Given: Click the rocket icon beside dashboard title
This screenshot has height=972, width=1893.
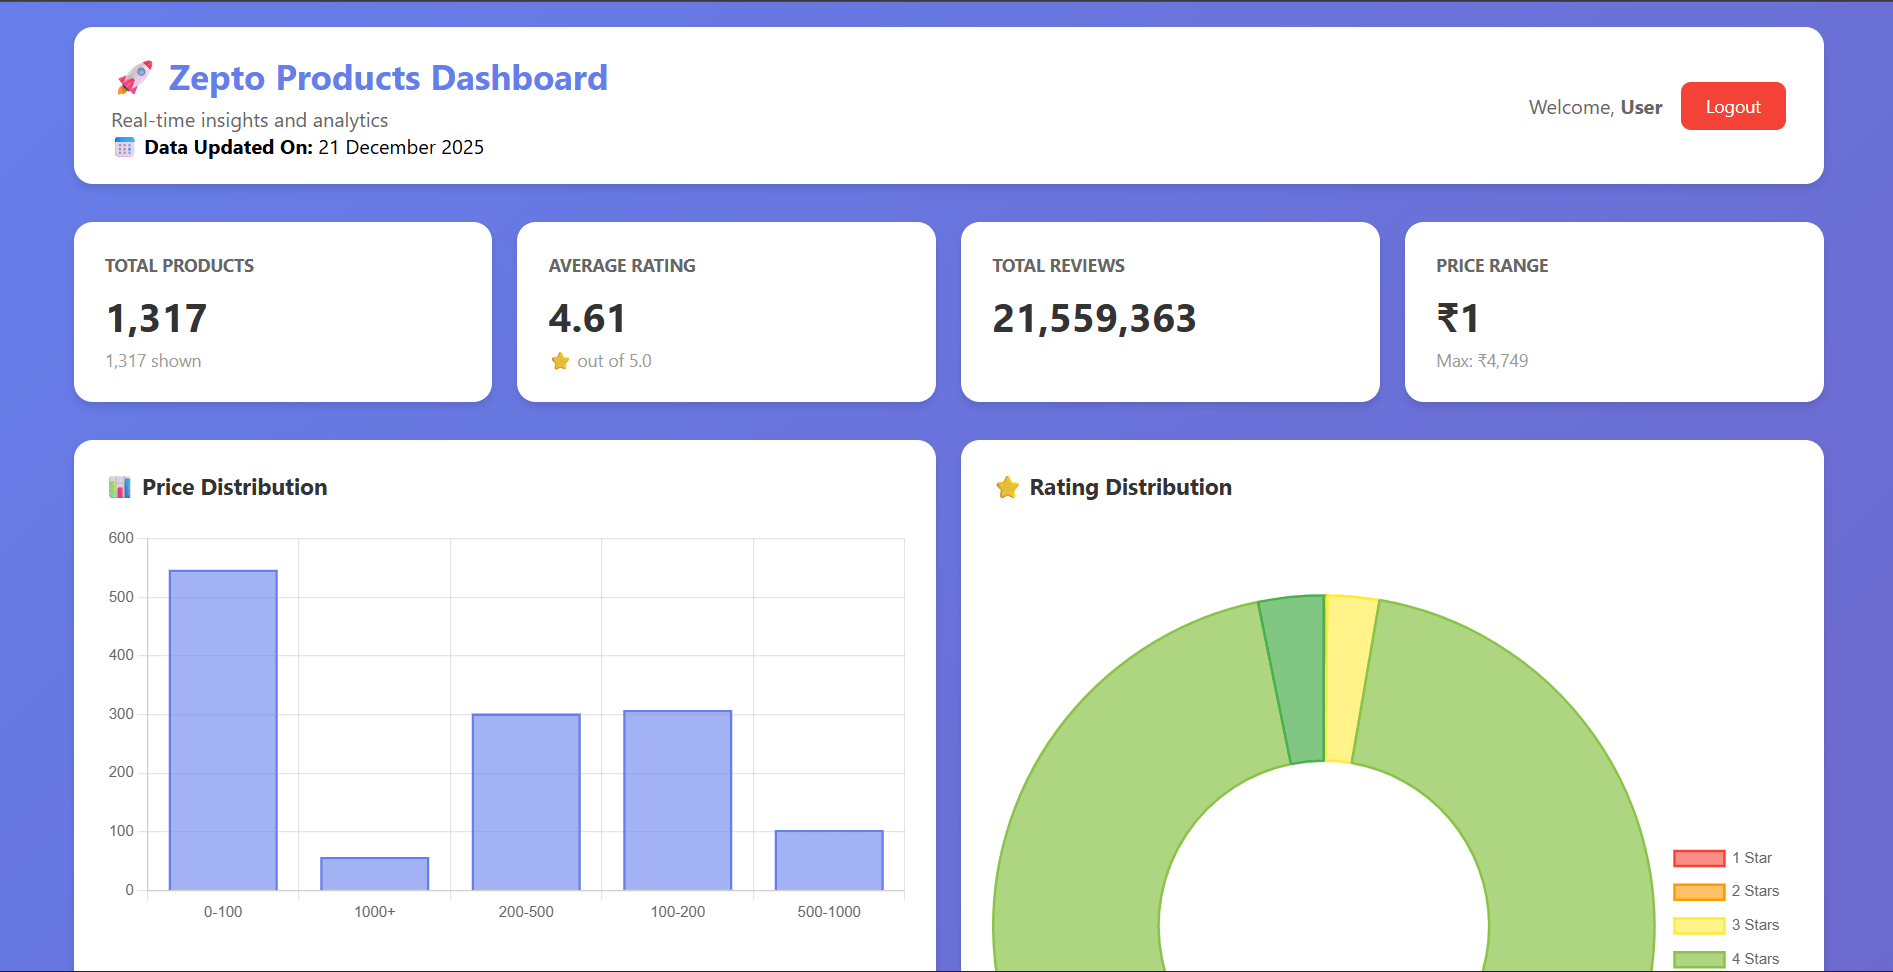Looking at the screenshot, I should point(135,78).
